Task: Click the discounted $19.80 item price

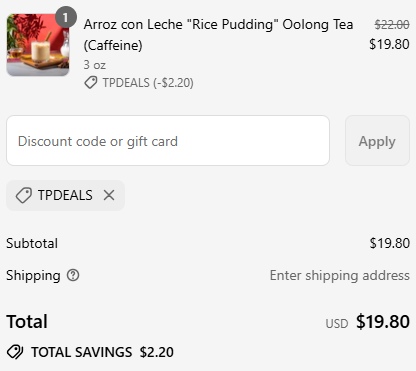Action: coord(389,44)
